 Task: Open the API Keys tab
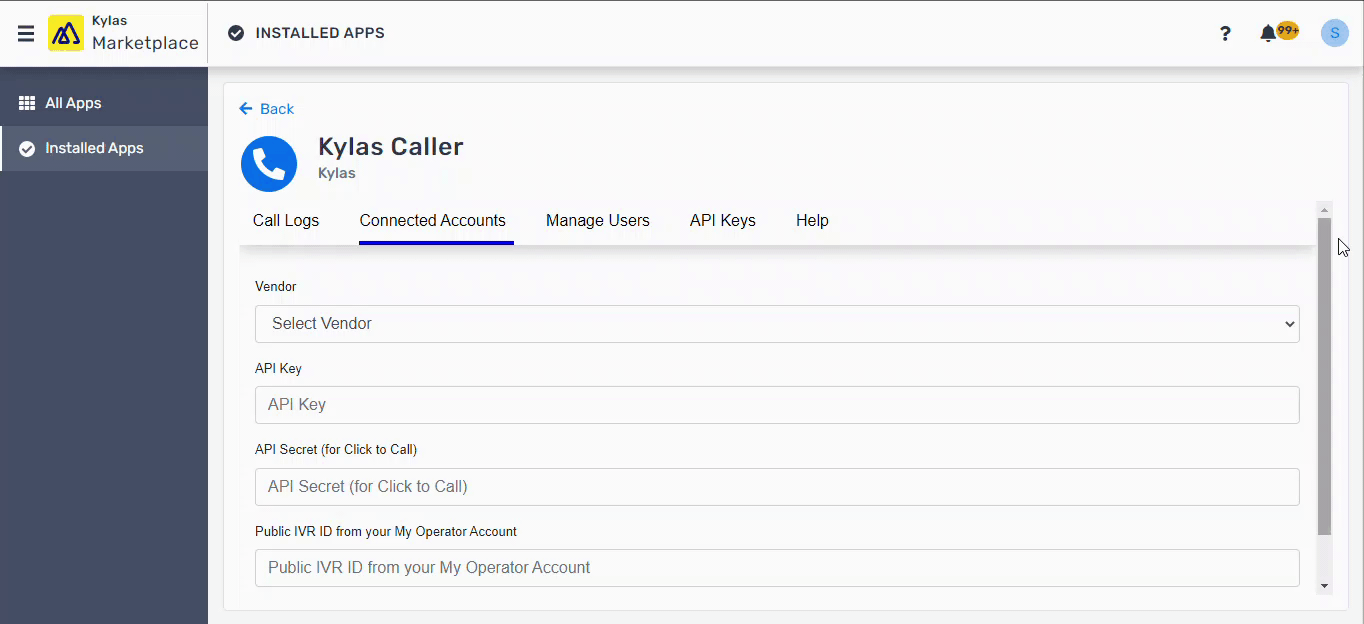point(723,221)
